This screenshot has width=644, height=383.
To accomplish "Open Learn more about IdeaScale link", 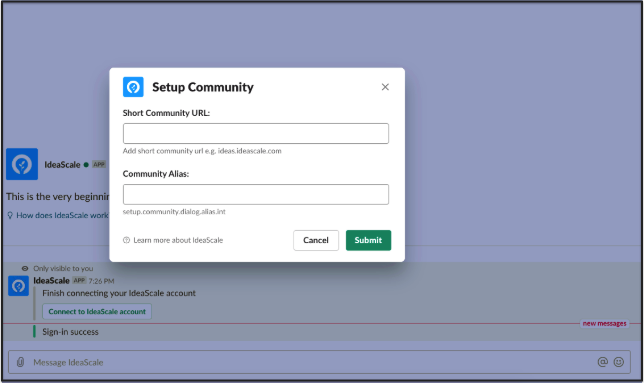I will coord(178,240).
